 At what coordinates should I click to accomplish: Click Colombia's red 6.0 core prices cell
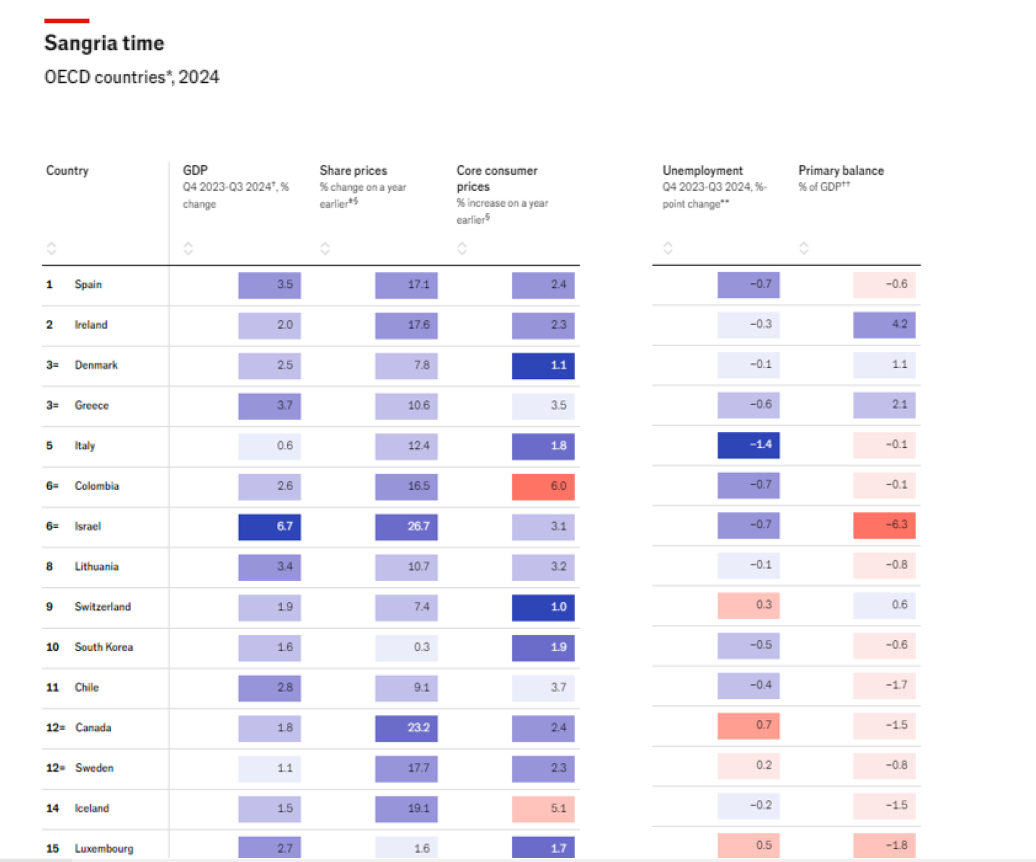(543, 486)
